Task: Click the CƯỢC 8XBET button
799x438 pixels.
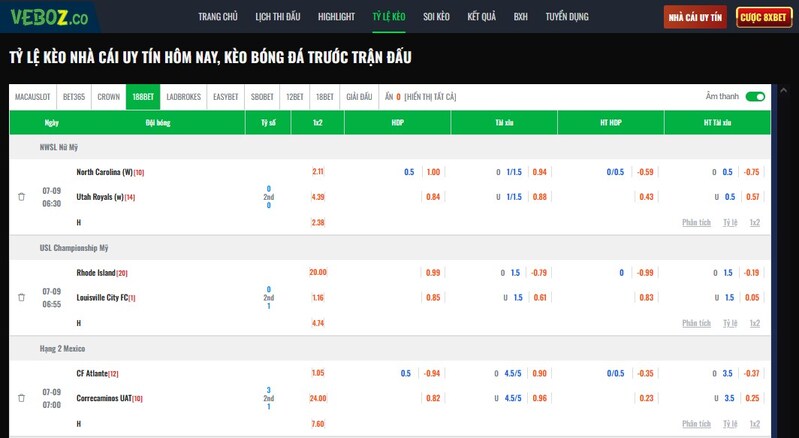Action: click(x=764, y=17)
